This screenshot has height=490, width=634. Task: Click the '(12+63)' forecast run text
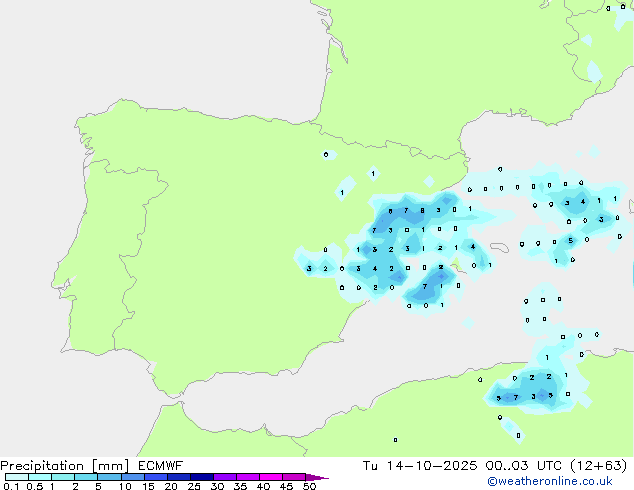click(x=599, y=466)
